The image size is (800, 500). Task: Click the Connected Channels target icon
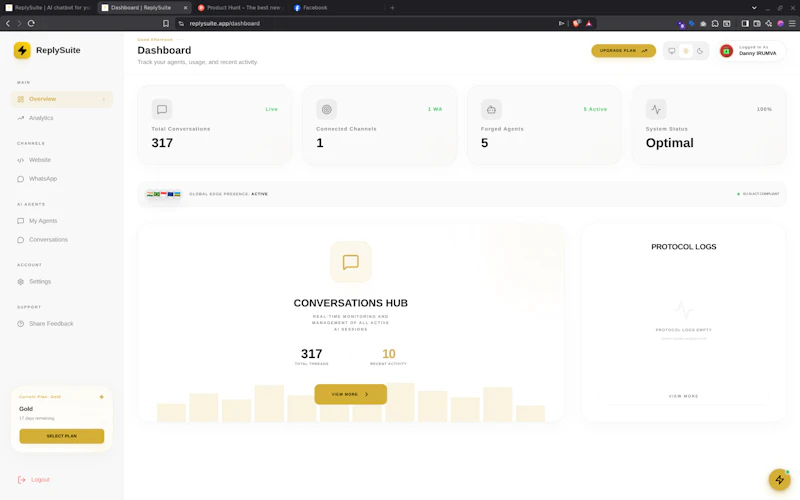327,109
